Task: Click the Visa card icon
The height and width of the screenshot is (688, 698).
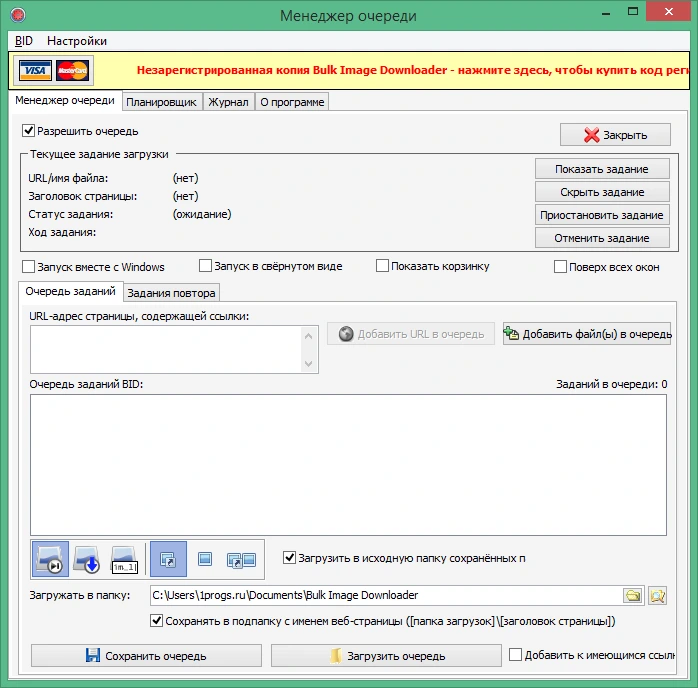Action: [x=35, y=70]
